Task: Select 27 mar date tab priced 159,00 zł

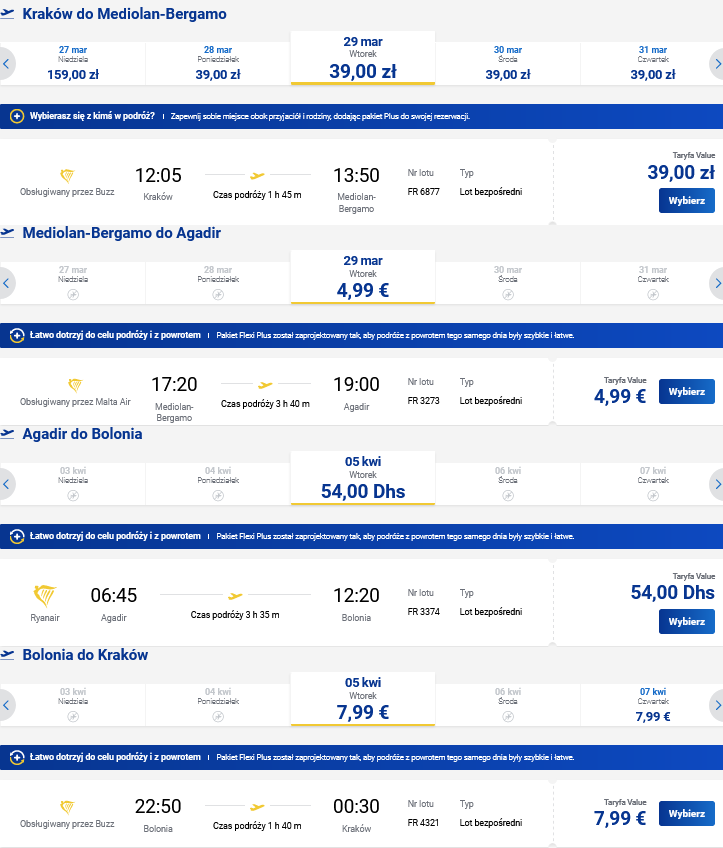Action: click(73, 64)
